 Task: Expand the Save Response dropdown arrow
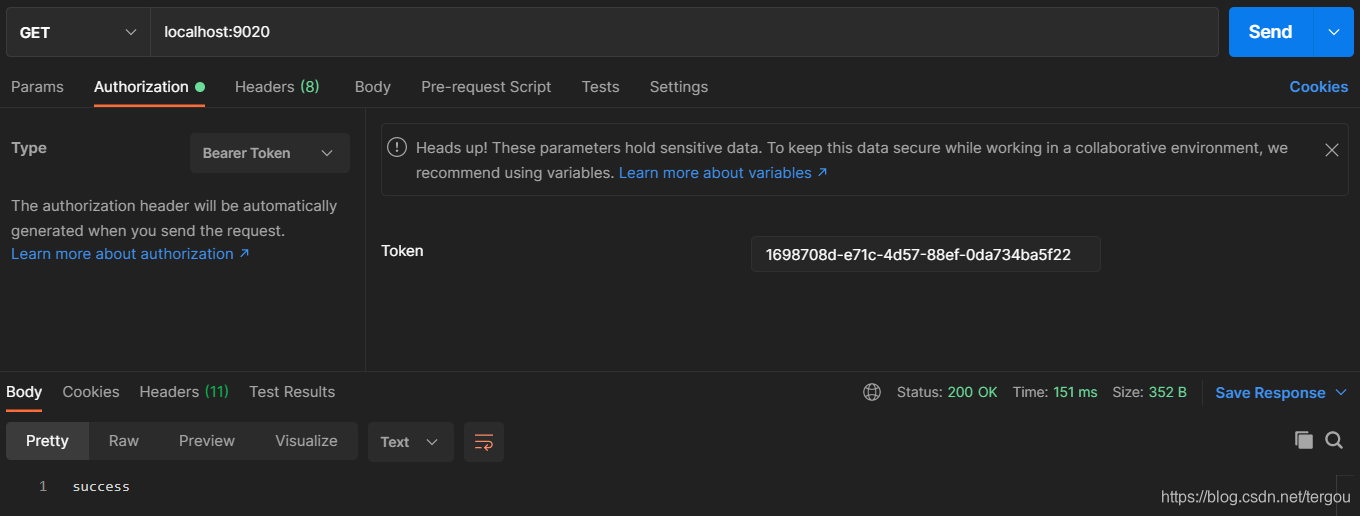coord(1342,392)
